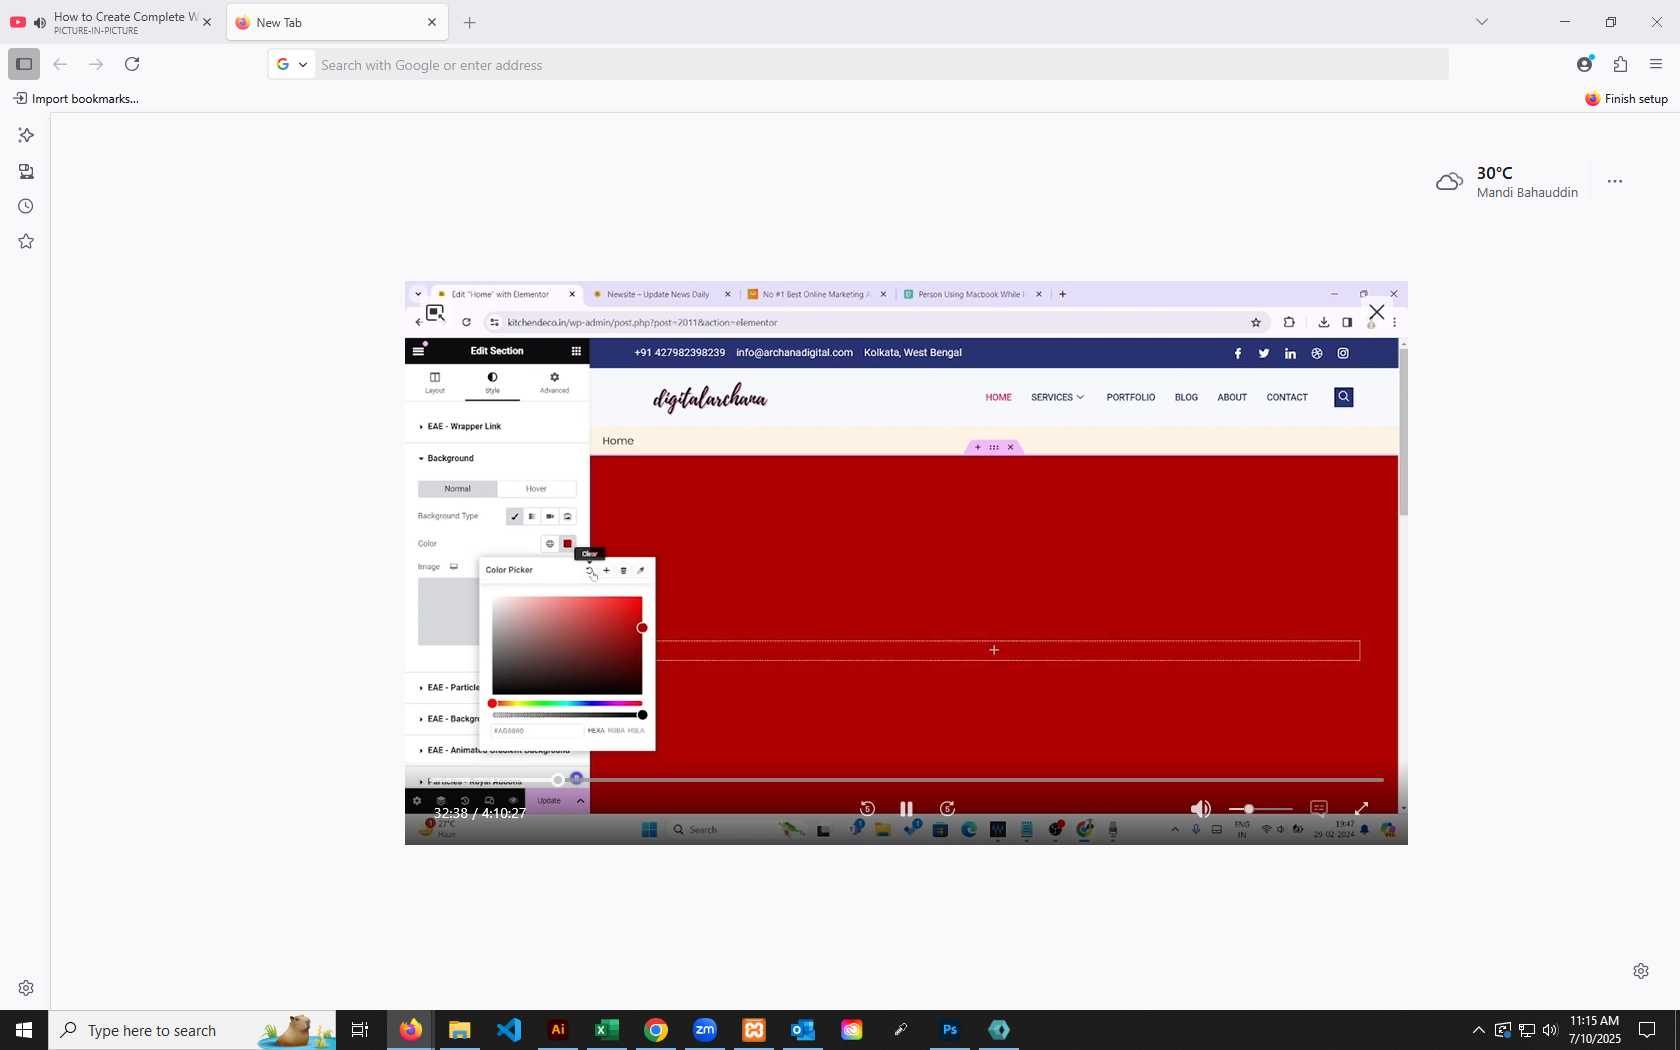Screen dimensions: 1680x1050
Task: Rewind the video five seconds
Action: tap(867, 808)
